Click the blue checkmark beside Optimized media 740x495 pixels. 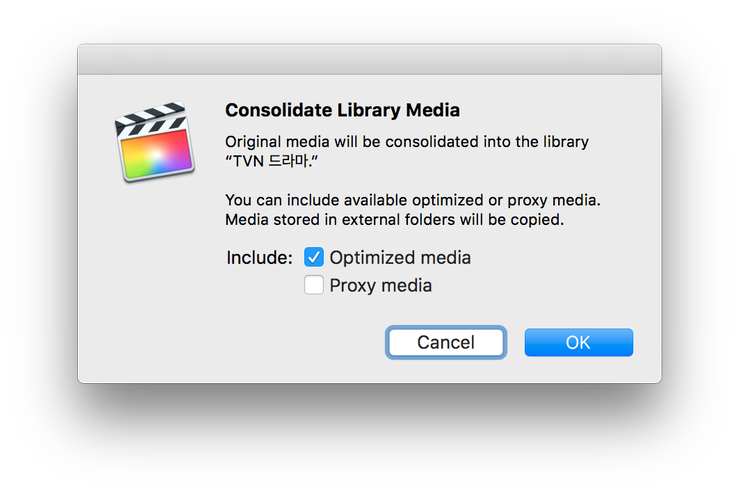coord(314,258)
